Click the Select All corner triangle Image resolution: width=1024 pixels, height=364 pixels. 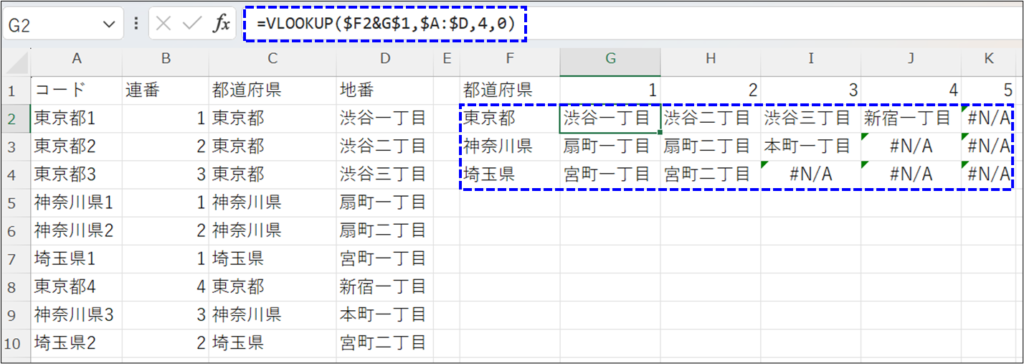tap(16, 62)
